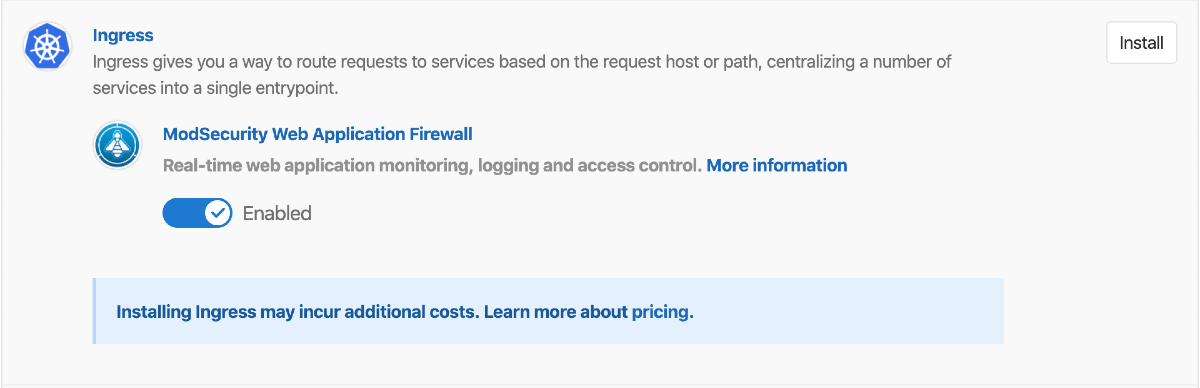Disable the ModSecurity Web Application Firewall toggle
This screenshot has height=388, width=1200.
pos(197,213)
